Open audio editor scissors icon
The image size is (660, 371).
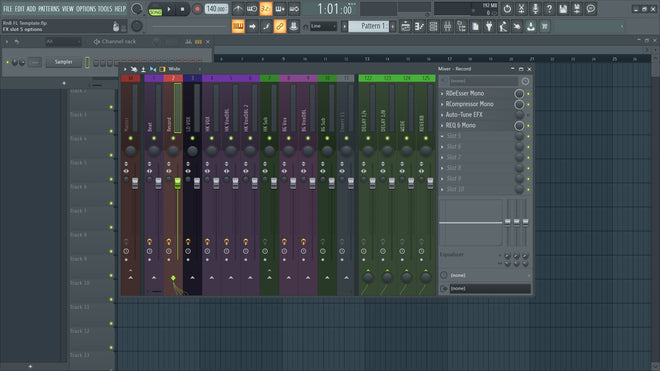point(521,9)
